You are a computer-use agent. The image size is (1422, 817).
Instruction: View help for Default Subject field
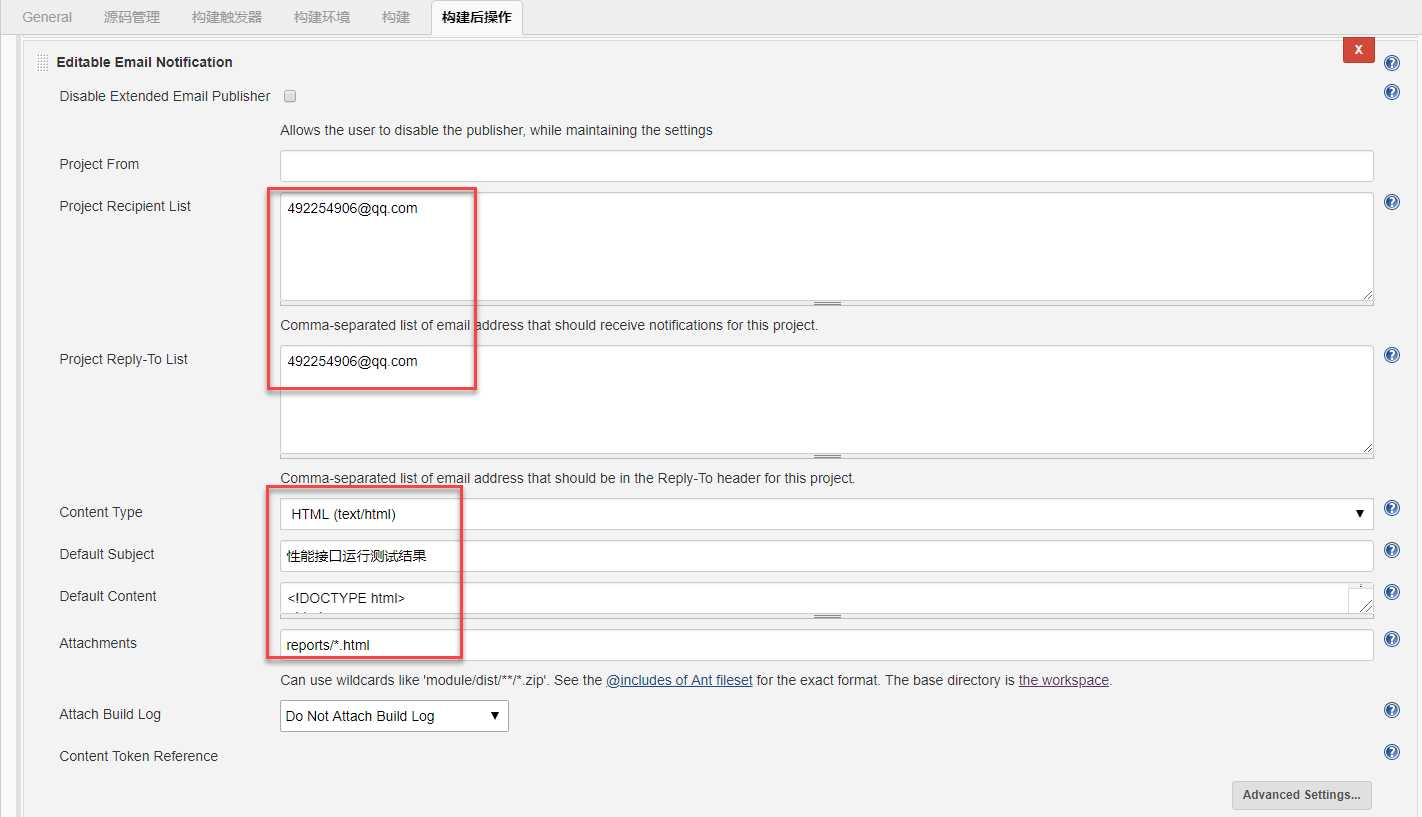coord(1391,550)
